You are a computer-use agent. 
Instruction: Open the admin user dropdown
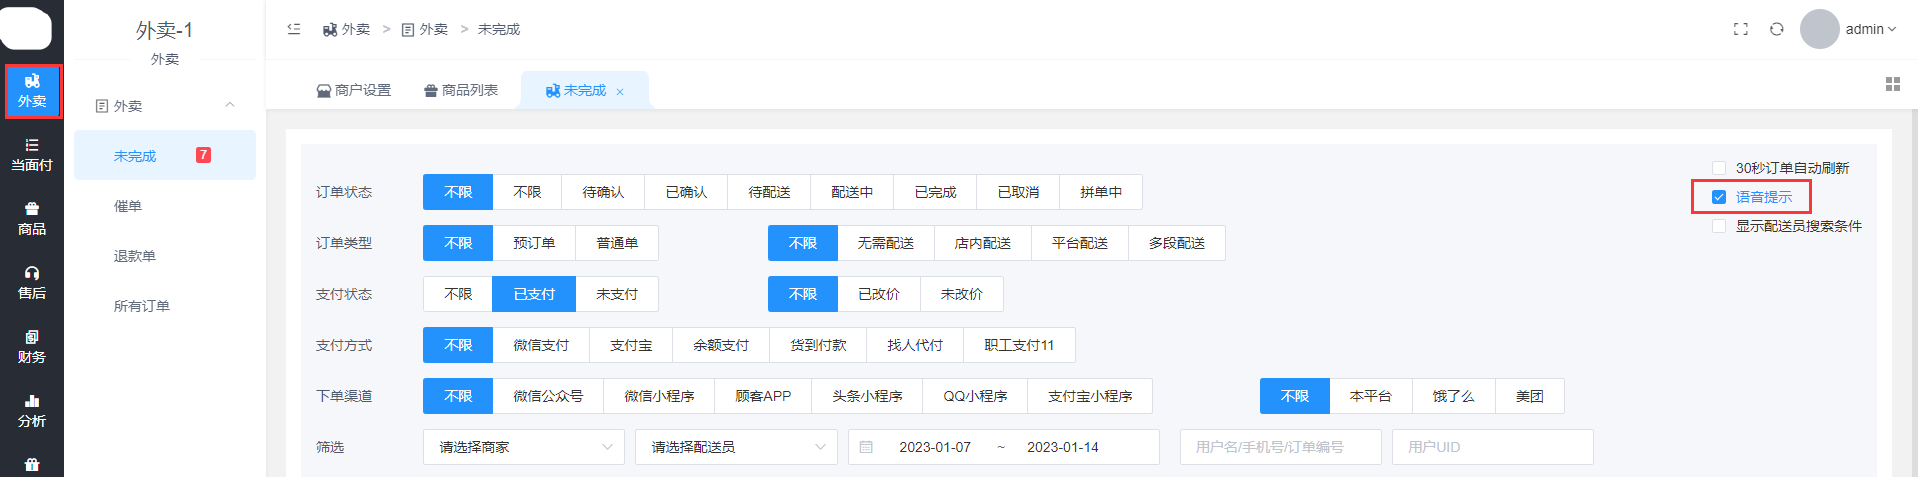tap(1871, 29)
